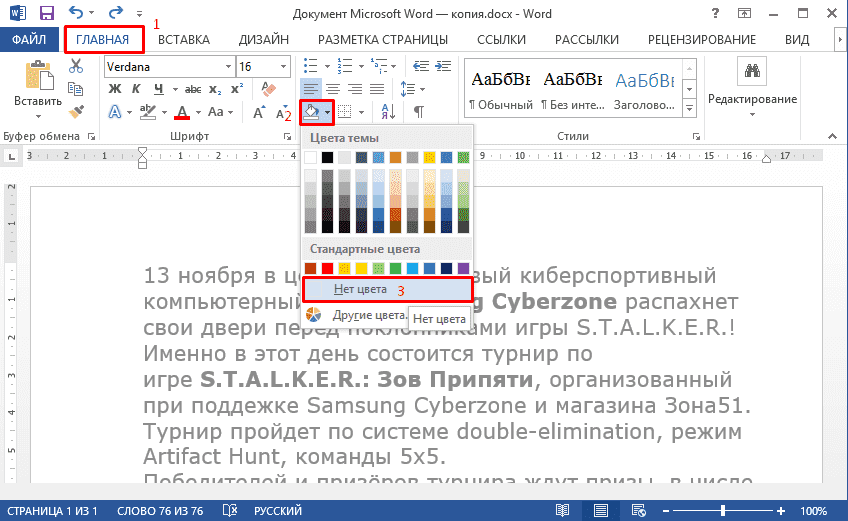
Task: Collapse the ribbon with the arrow
Action: pos(832,136)
